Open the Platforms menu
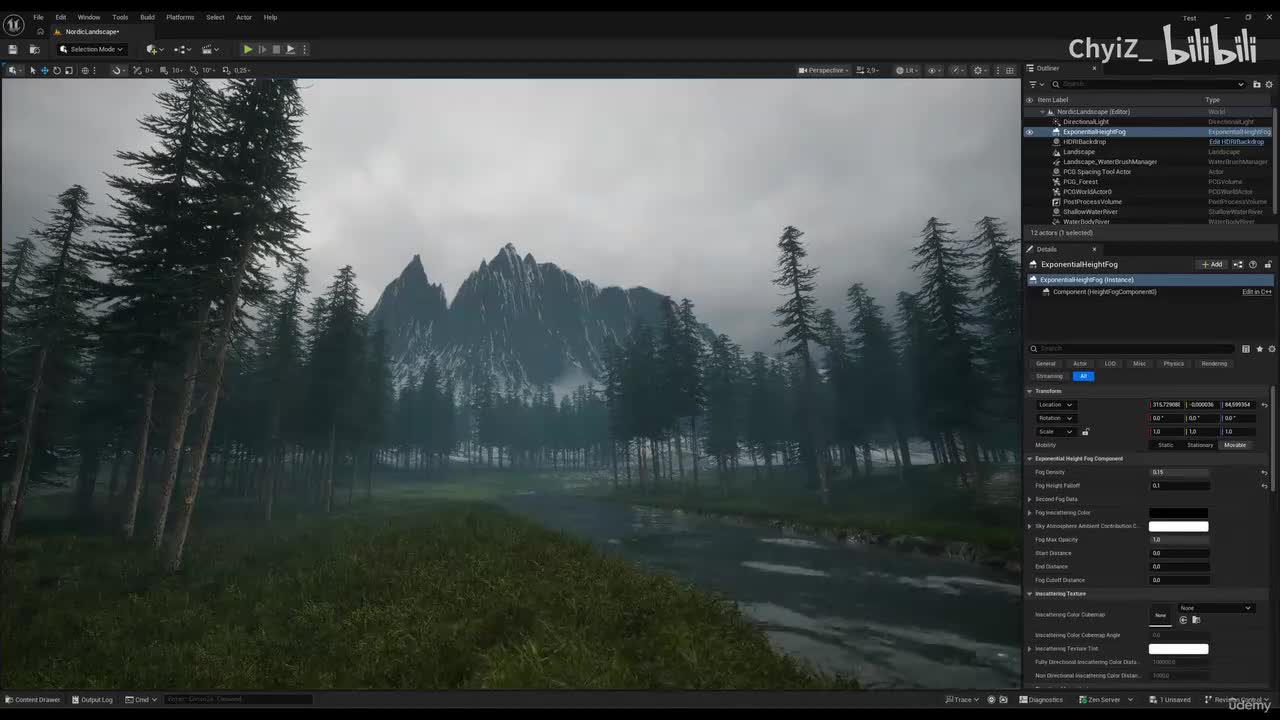The image size is (1280, 720). point(180,17)
